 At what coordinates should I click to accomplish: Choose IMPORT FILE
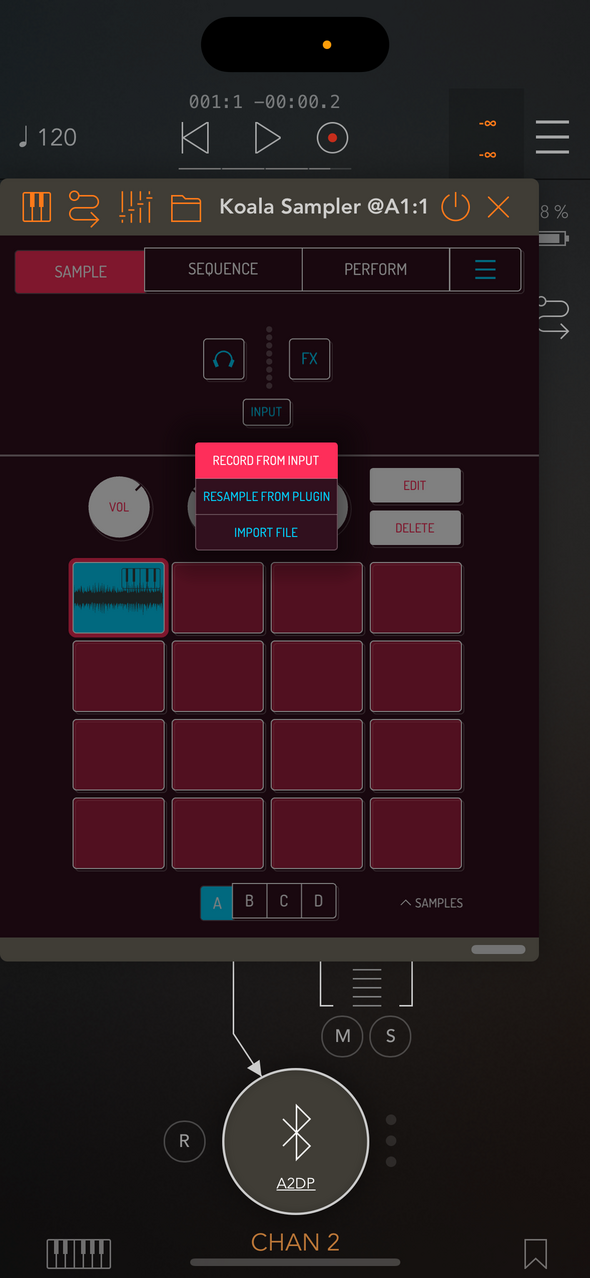click(x=266, y=533)
